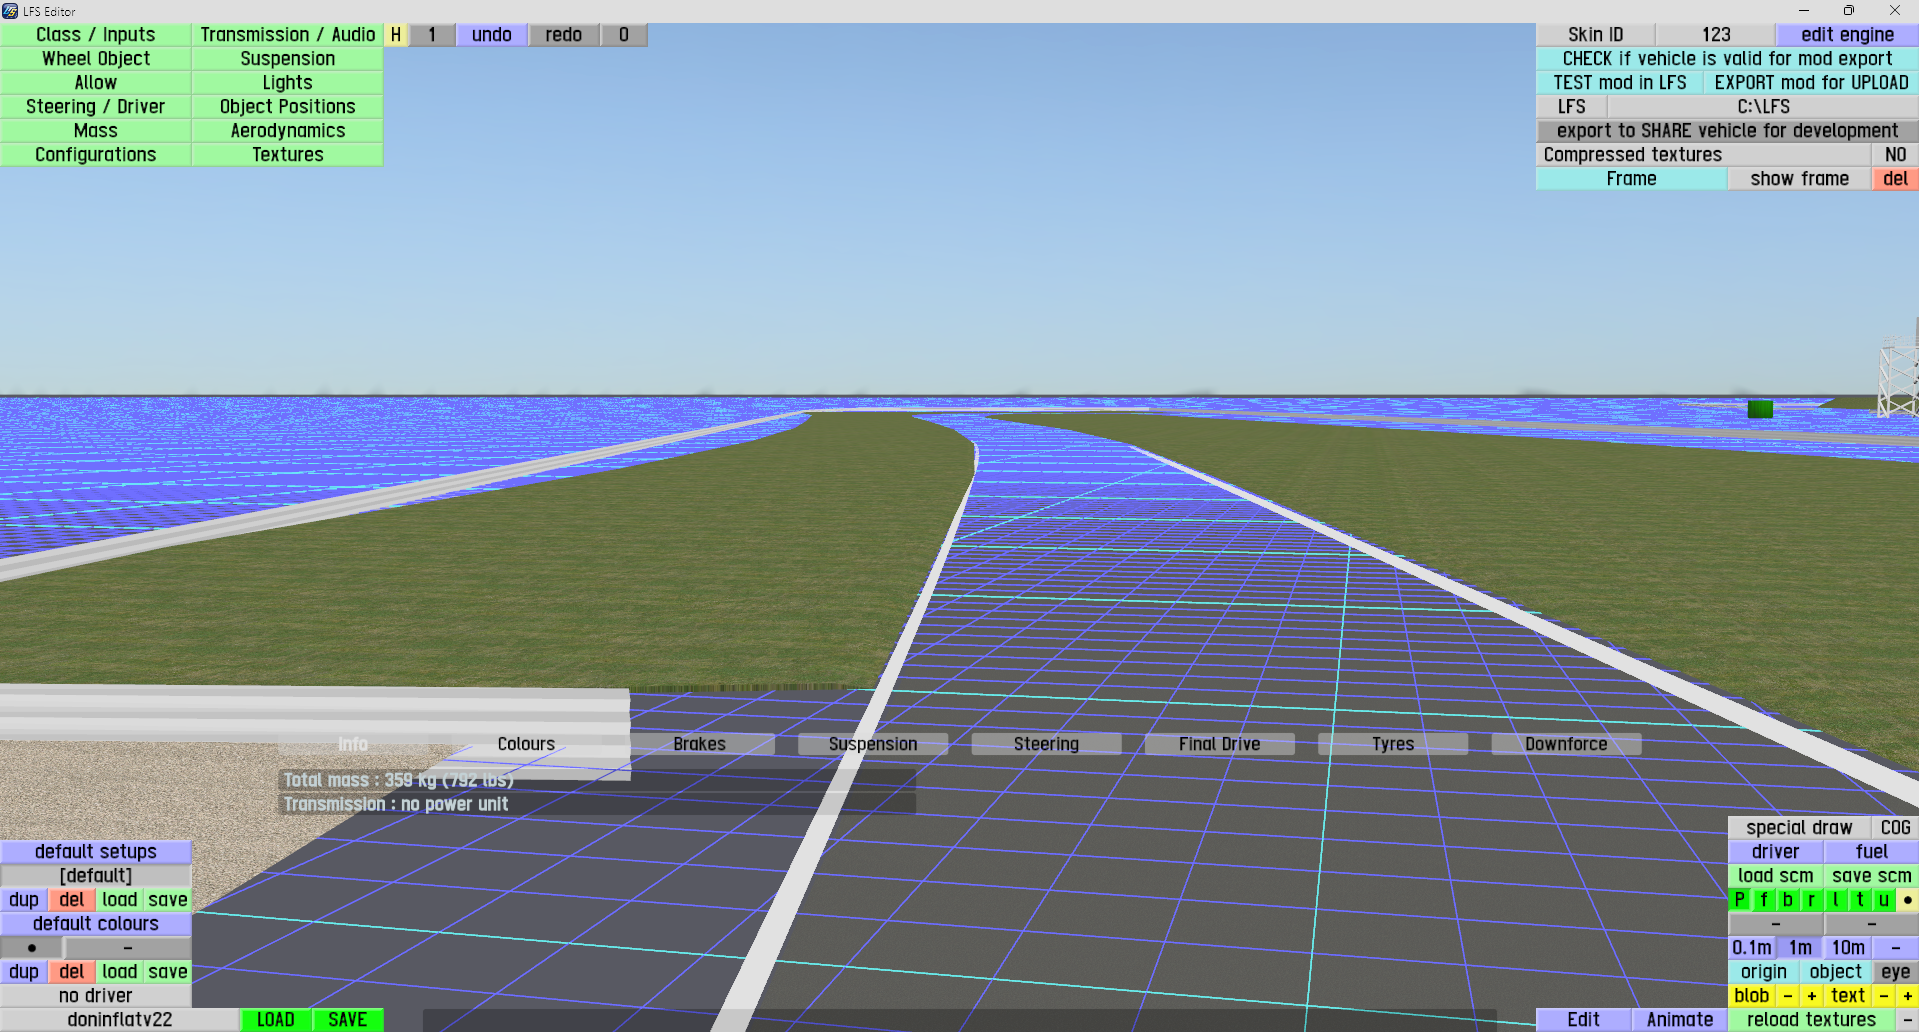The image size is (1919, 1032).
Task: Toggle the green f view button
Action: coord(1764,900)
